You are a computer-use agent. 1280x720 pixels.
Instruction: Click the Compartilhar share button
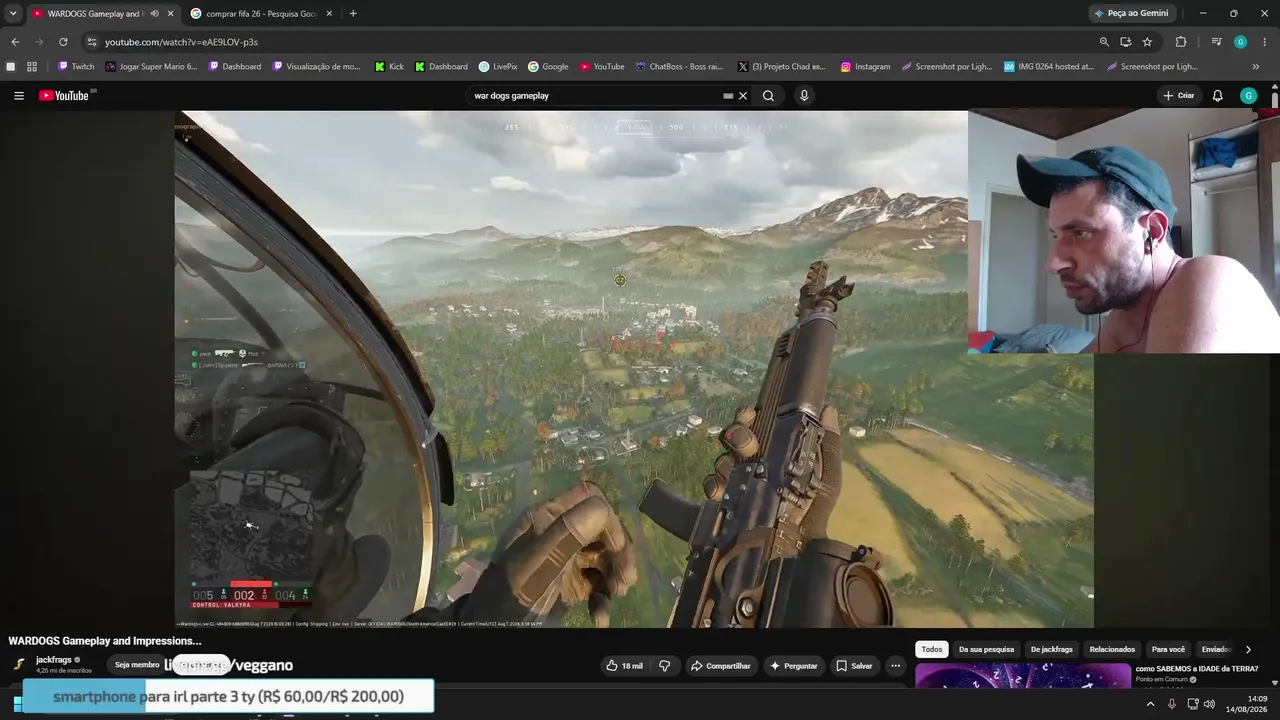[720, 666]
